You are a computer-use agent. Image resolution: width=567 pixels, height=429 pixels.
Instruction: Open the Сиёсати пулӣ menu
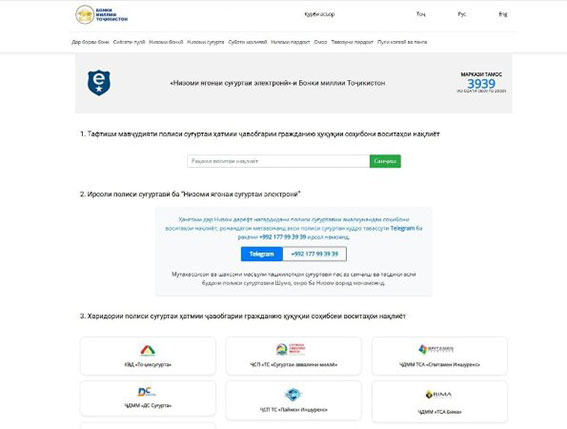click(129, 42)
